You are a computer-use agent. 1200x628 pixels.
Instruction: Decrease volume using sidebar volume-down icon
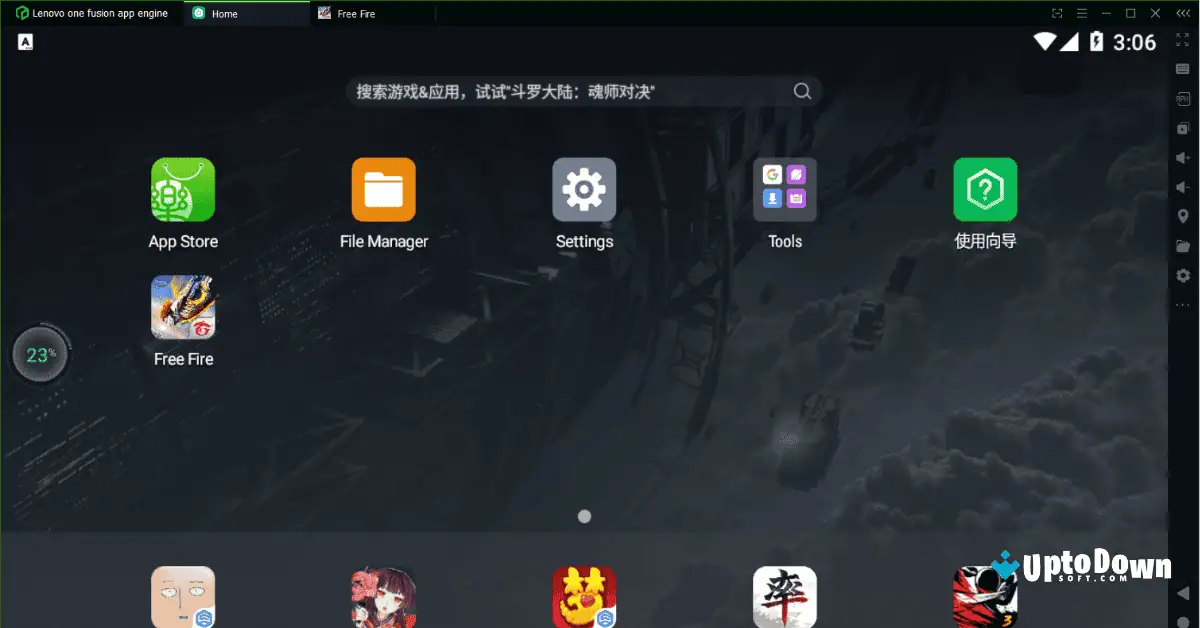(1183, 186)
